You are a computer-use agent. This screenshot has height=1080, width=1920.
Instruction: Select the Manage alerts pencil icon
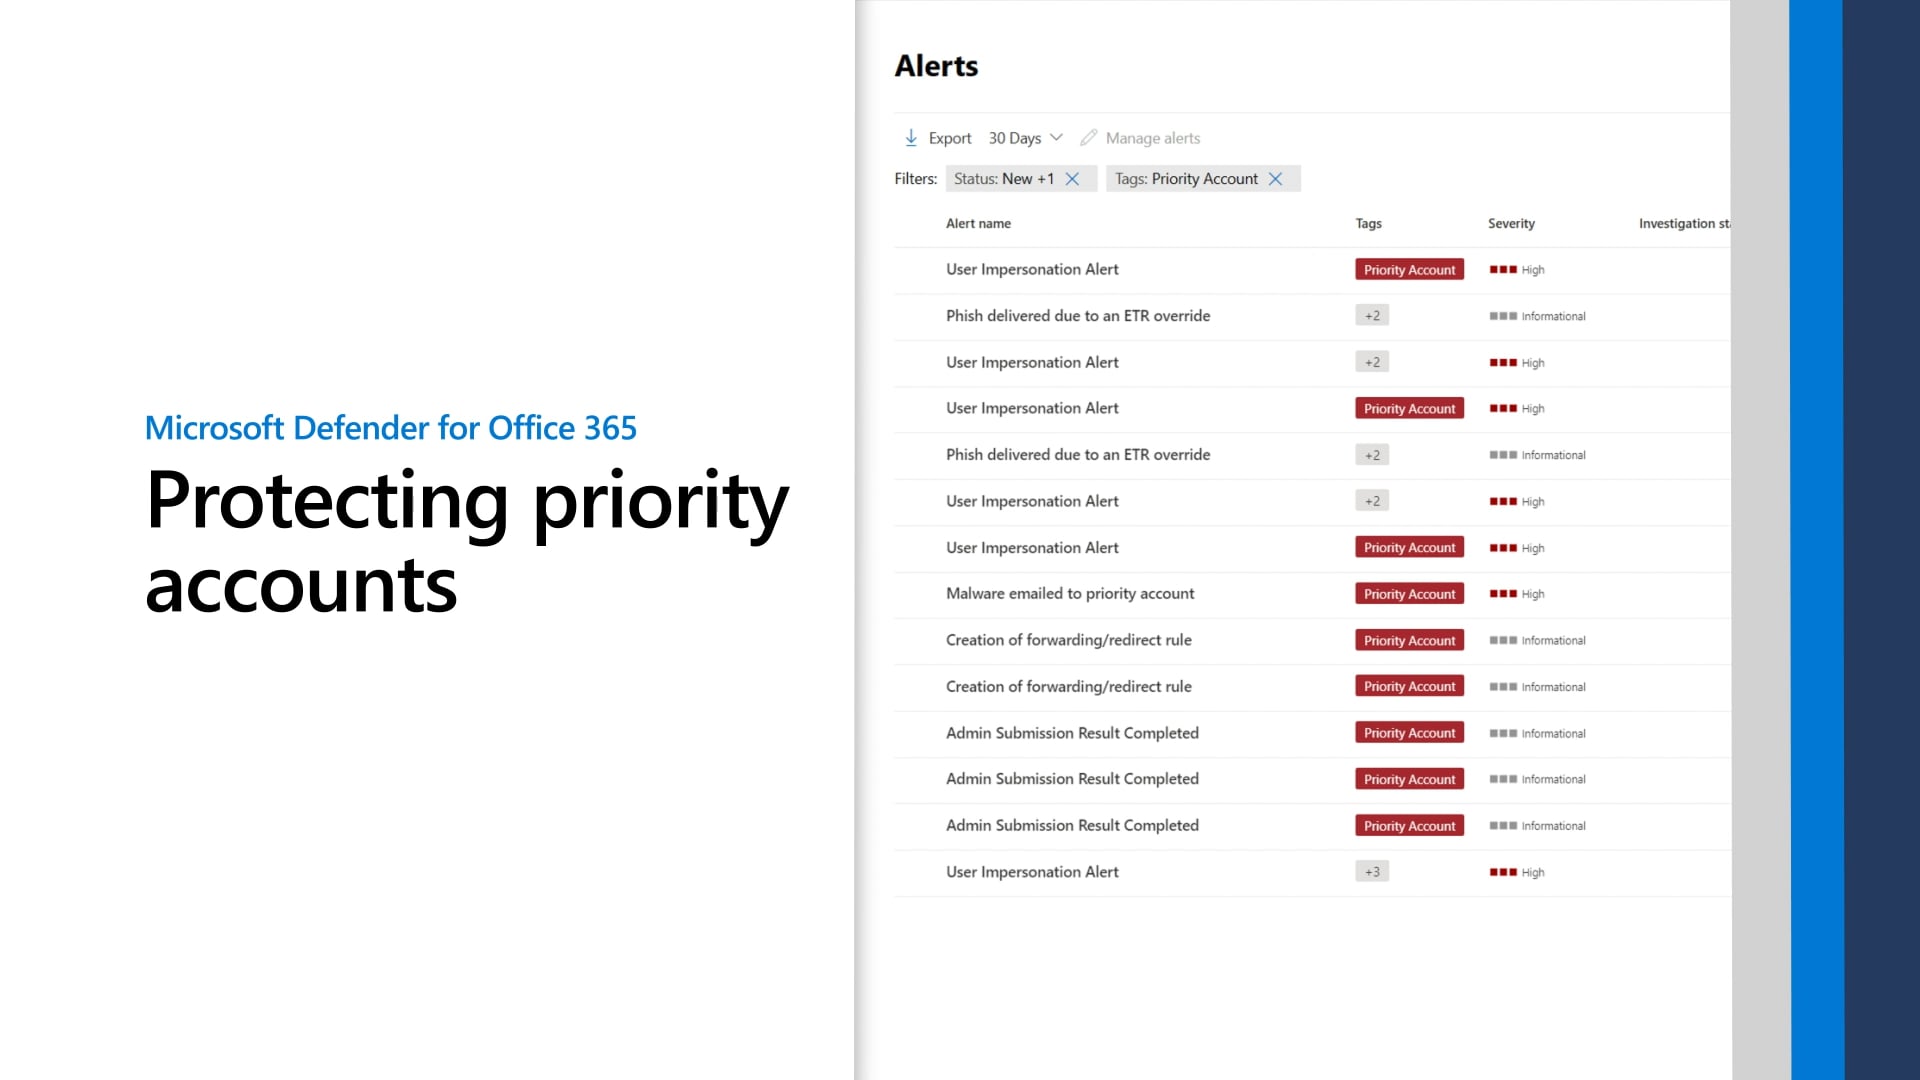[1089, 137]
